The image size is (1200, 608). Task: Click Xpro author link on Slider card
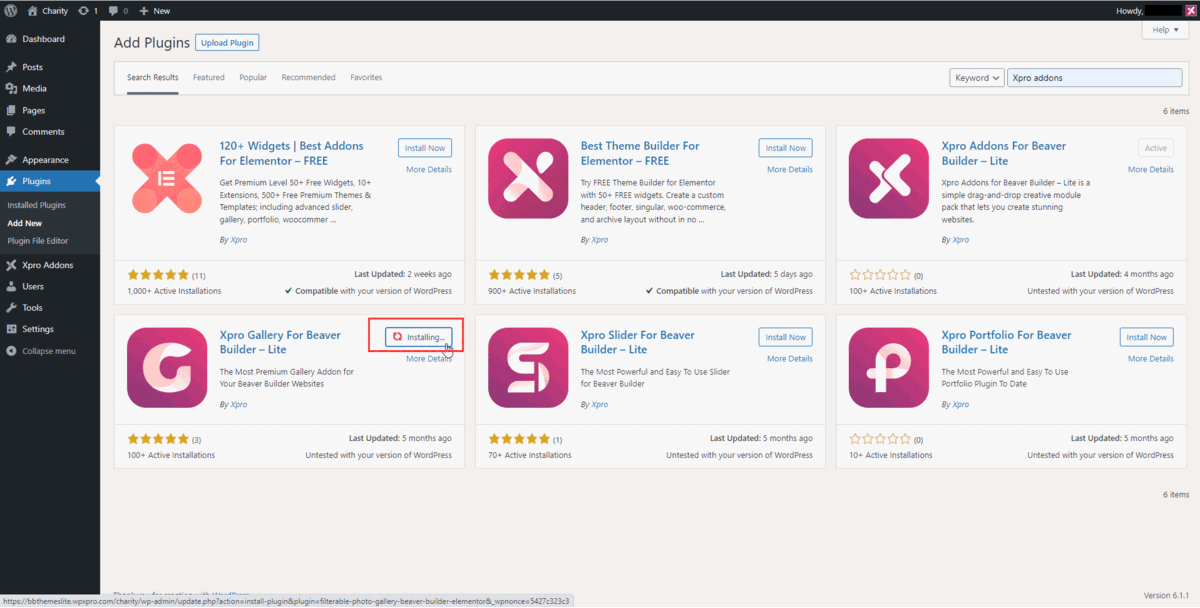pos(600,405)
